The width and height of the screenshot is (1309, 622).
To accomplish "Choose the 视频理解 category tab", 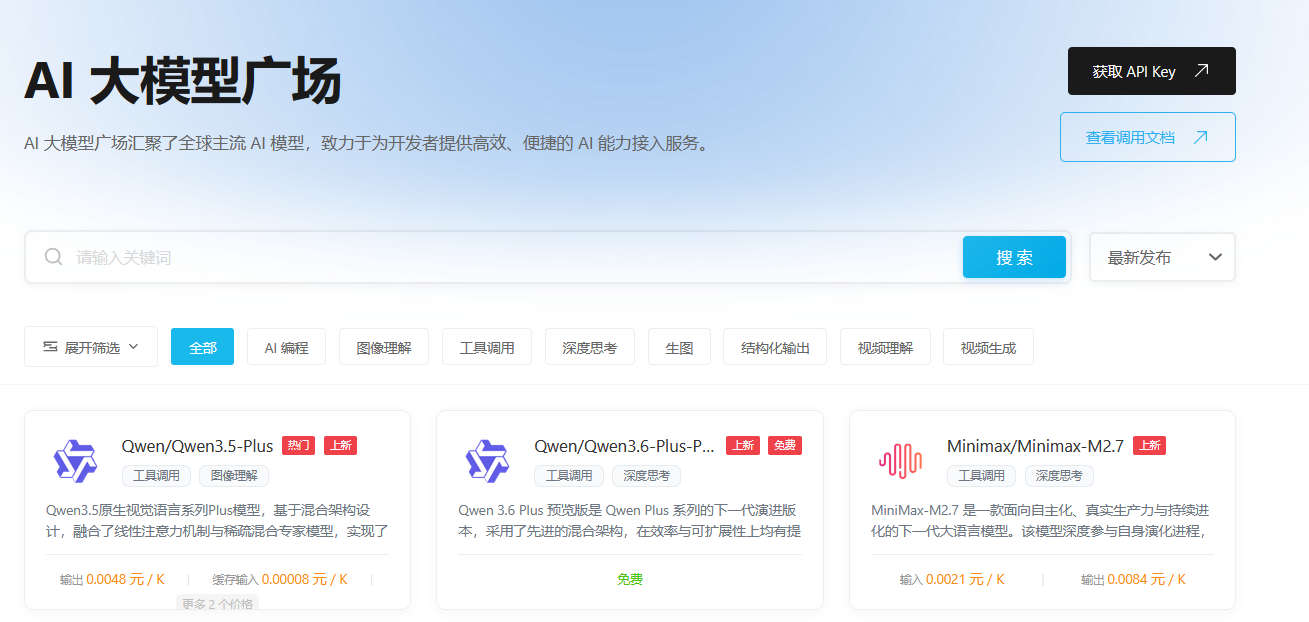I will click(885, 347).
